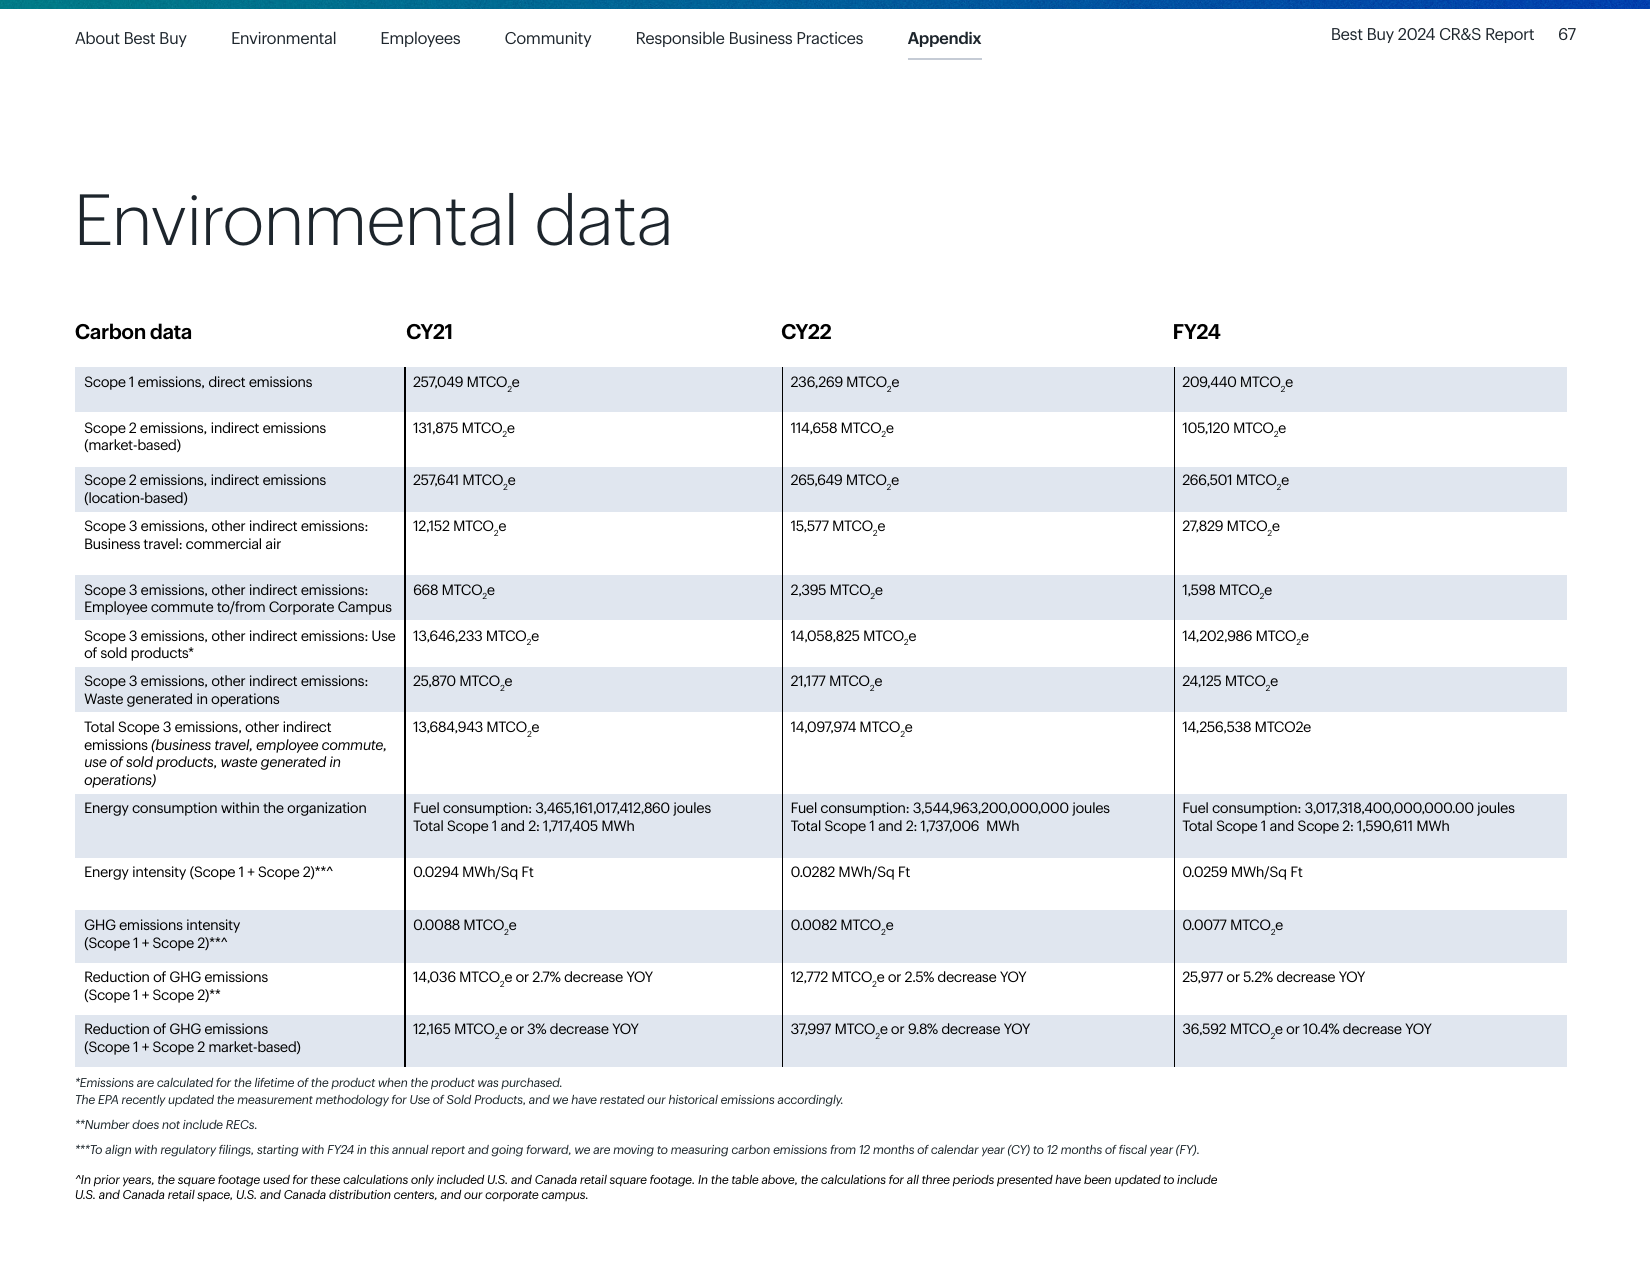The height and width of the screenshot is (1275, 1650).
Task: Select the value 0.0077 MTCO2e
Action: pyautogui.click(x=1232, y=926)
